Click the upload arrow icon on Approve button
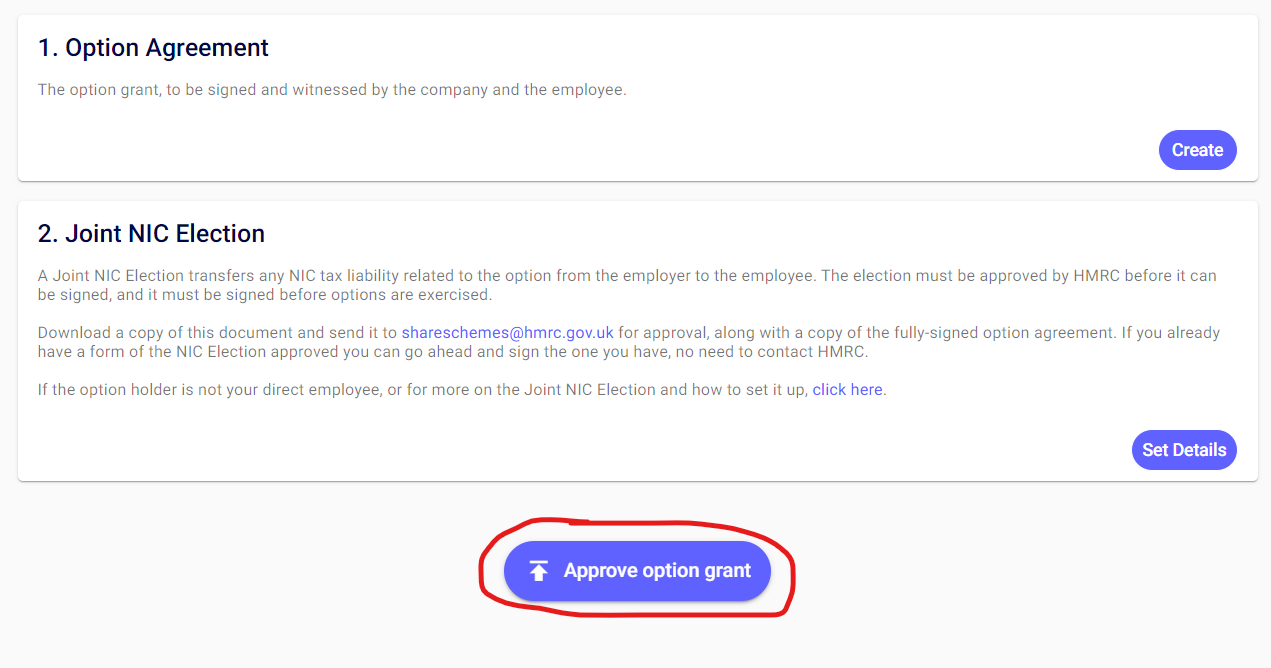This screenshot has width=1271, height=668. tap(538, 571)
